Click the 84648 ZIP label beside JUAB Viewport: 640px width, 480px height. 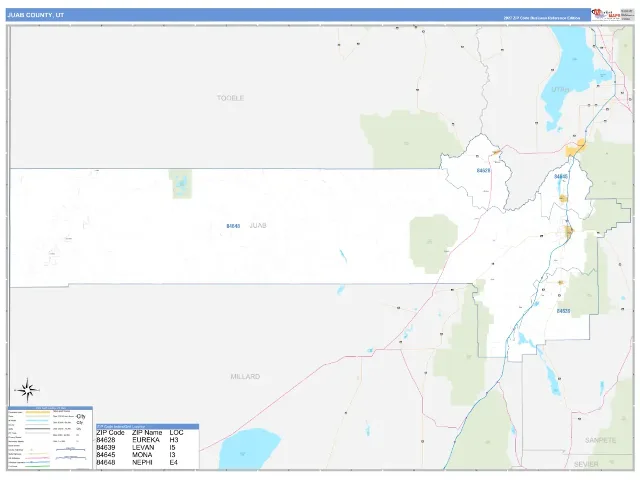pos(233,226)
